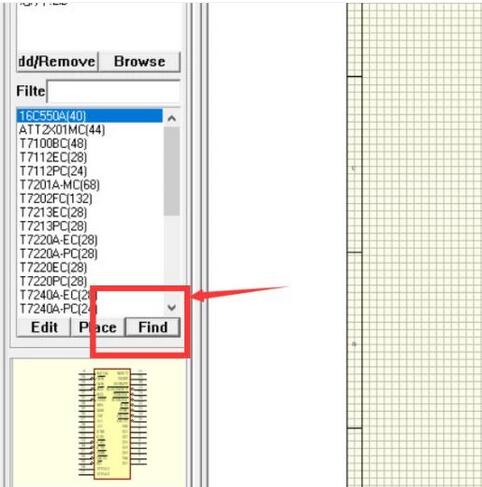Focus the Filter text field
The height and width of the screenshot is (487, 482).
pyautogui.click(x=113, y=91)
